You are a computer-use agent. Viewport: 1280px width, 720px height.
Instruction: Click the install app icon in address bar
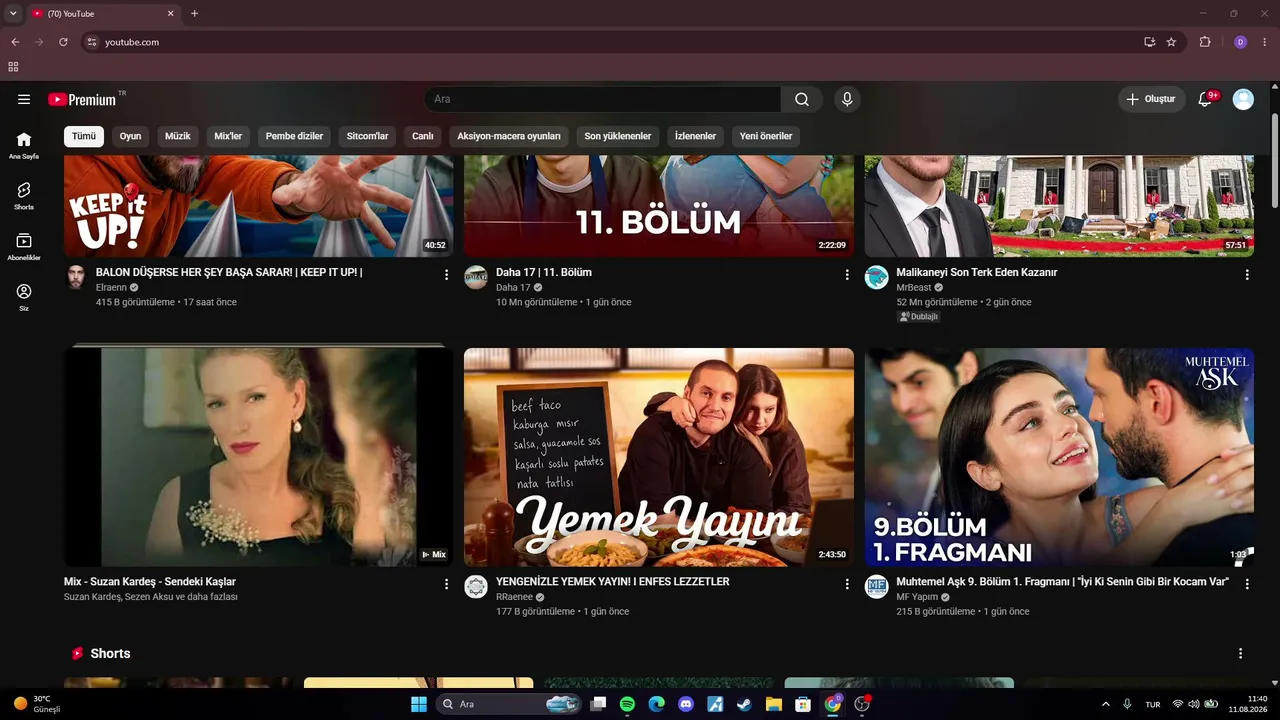tap(1150, 42)
